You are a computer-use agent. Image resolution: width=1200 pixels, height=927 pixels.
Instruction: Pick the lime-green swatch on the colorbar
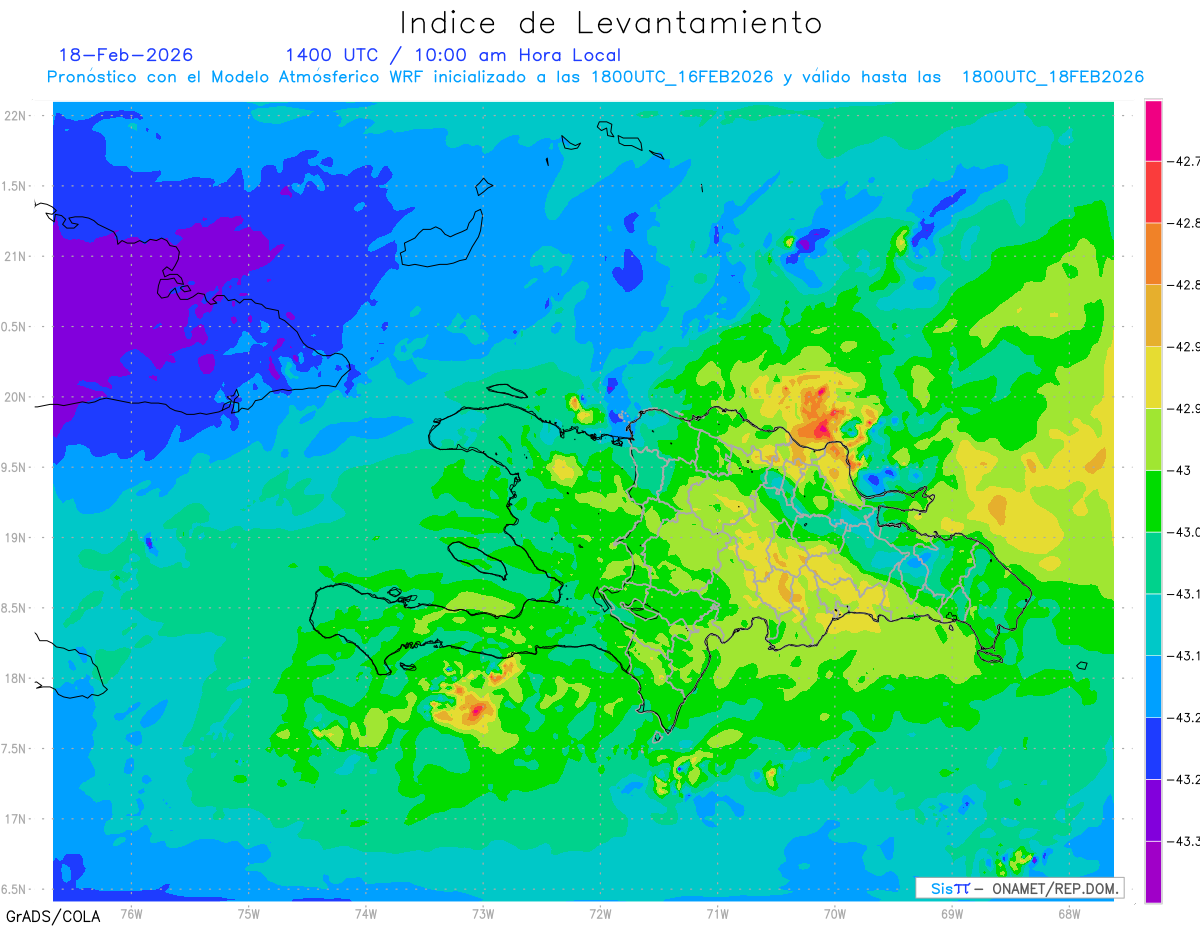[1153, 439]
